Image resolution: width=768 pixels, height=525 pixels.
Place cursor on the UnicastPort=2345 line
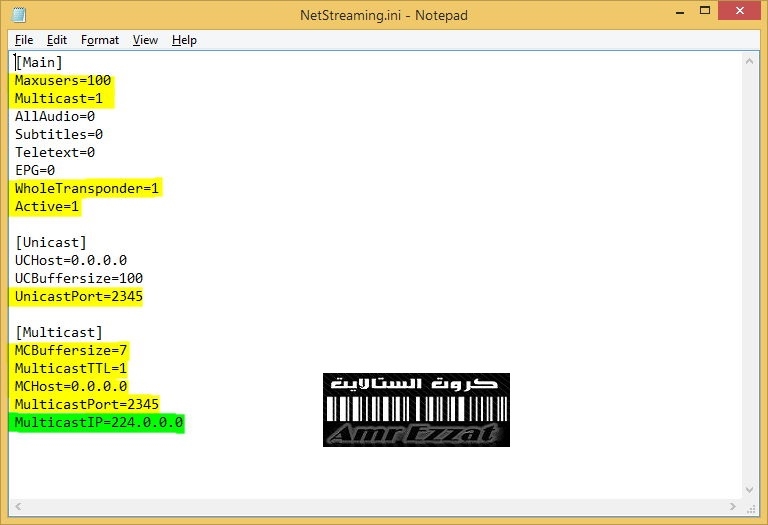[78, 297]
